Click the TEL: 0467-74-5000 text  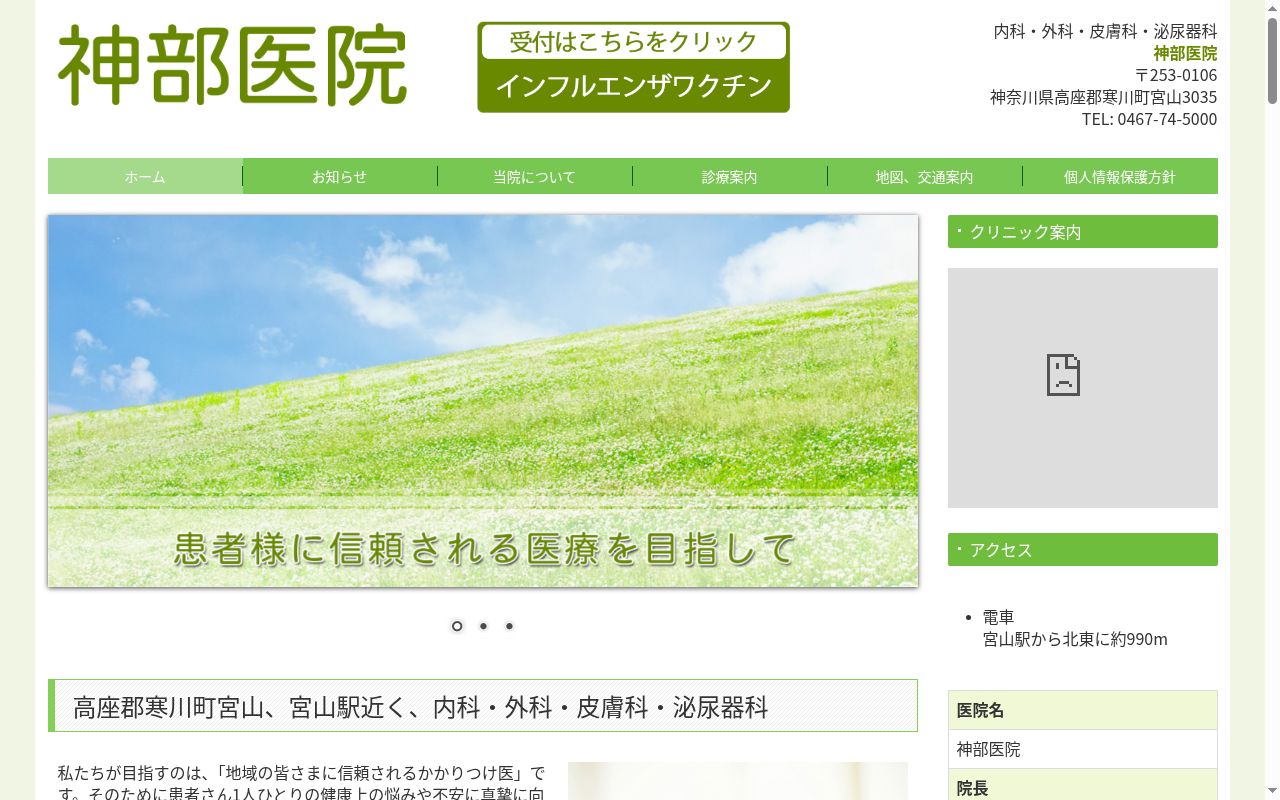point(1149,119)
